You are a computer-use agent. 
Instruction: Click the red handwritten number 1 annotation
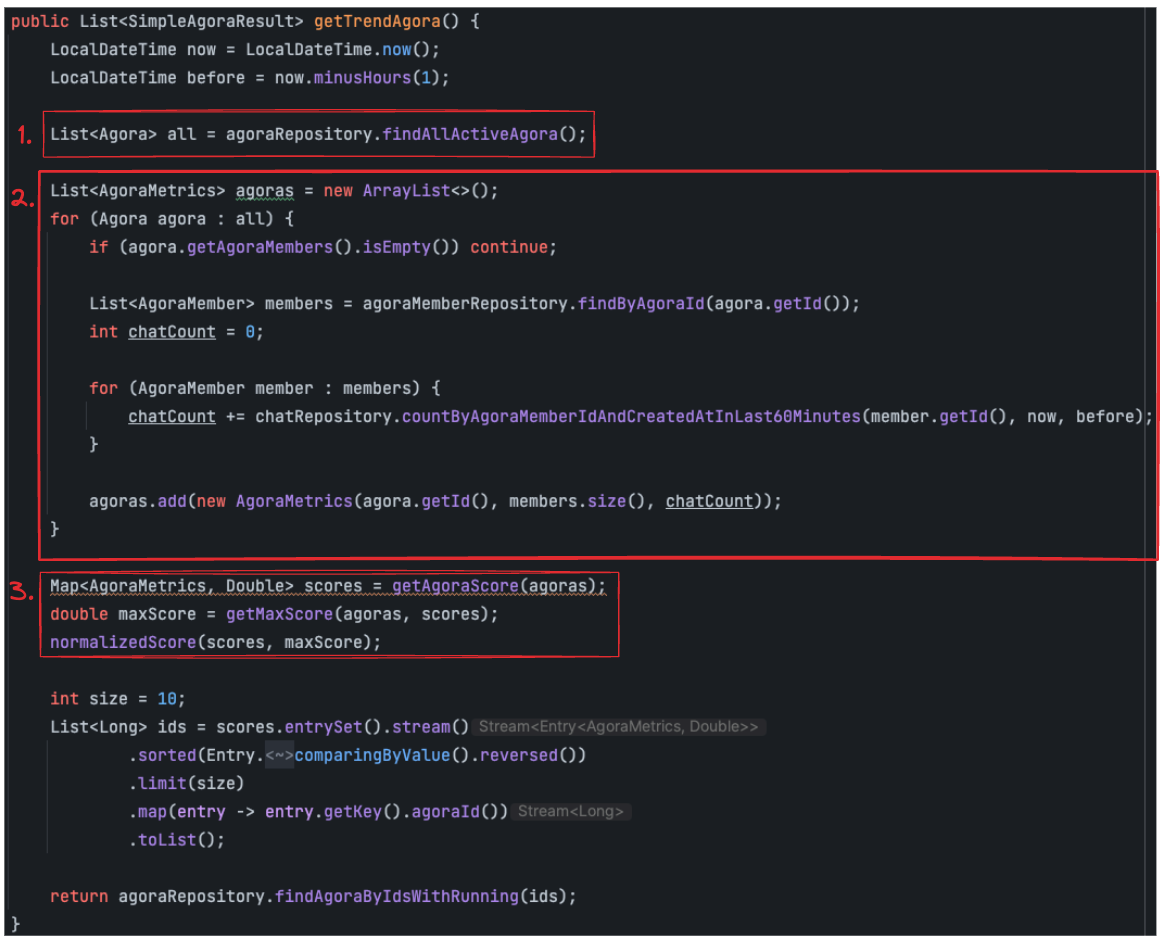(x=24, y=136)
